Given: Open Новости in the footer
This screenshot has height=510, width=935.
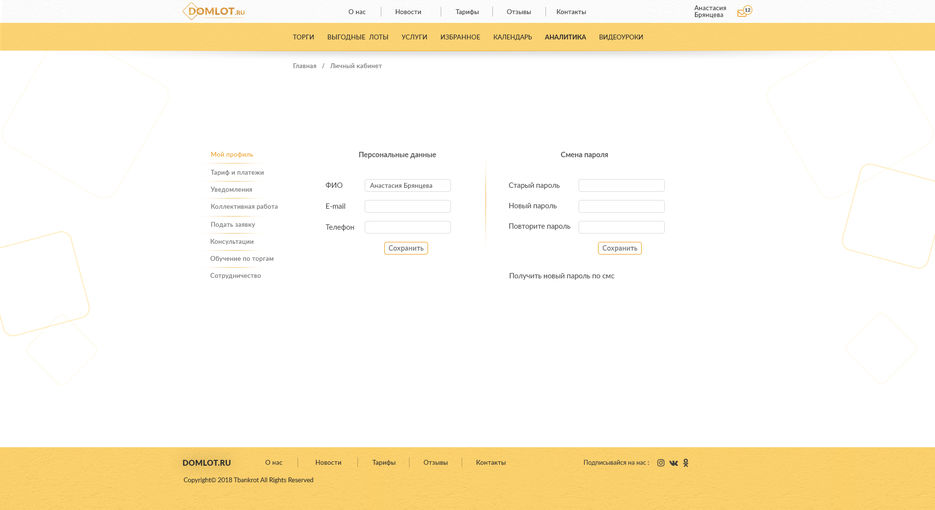Looking at the screenshot, I should [328, 463].
